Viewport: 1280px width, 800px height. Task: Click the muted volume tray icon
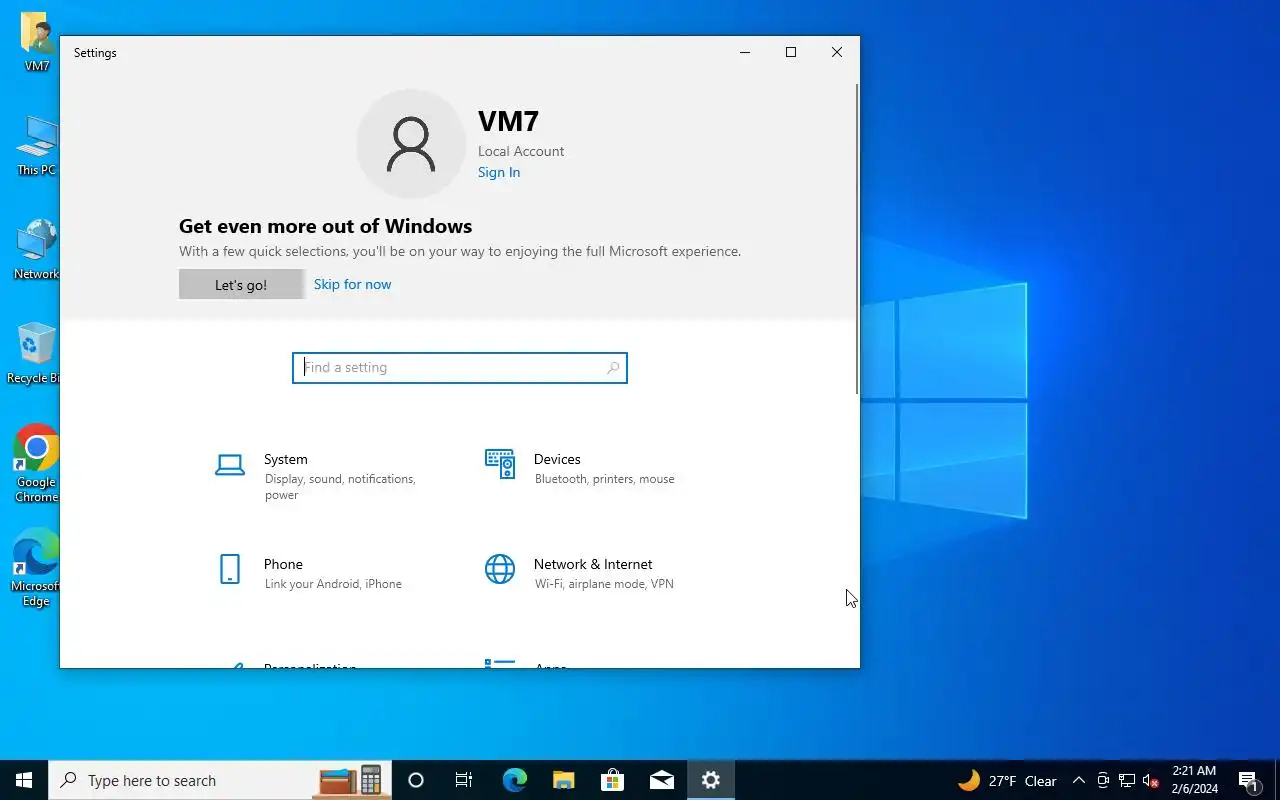point(1151,780)
